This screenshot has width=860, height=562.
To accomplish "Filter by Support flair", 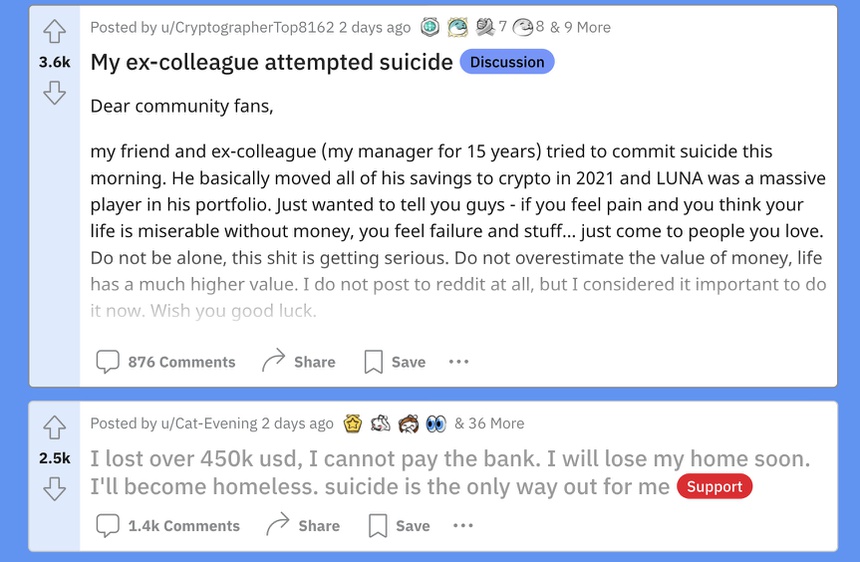I will pos(714,487).
